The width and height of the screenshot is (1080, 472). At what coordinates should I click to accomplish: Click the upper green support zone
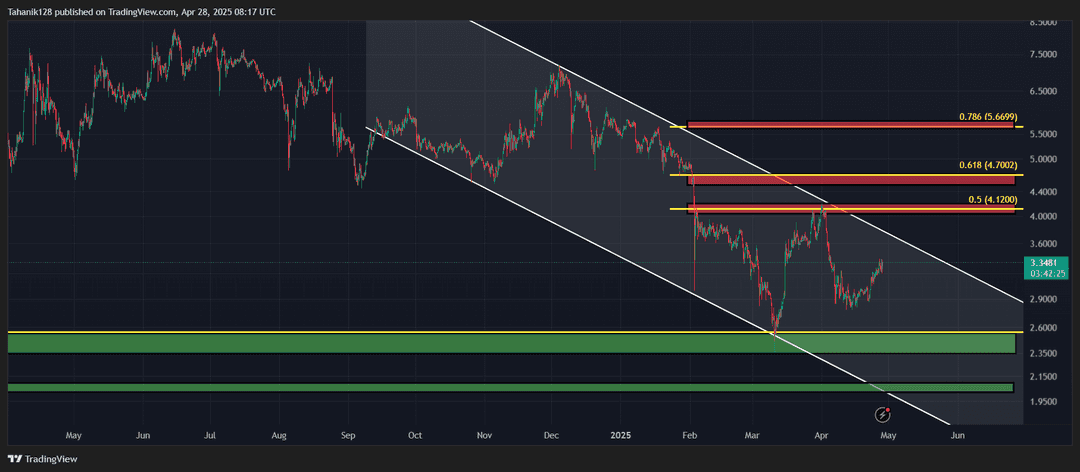[512, 344]
